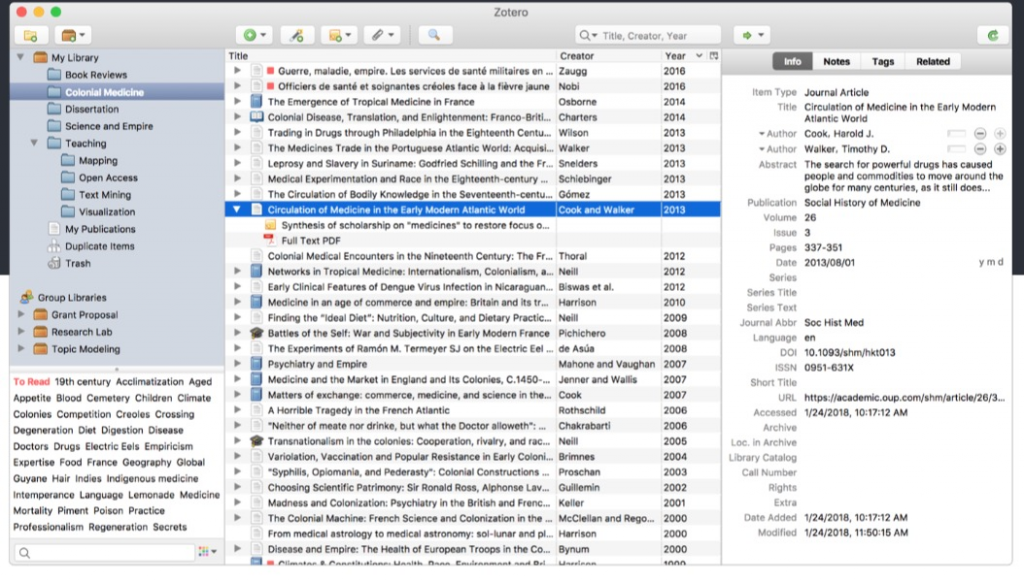The height and width of the screenshot is (582, 1024).
Task: Click the note icon beside Synthesis of scholarship
Action: click(x=270, y=225)
